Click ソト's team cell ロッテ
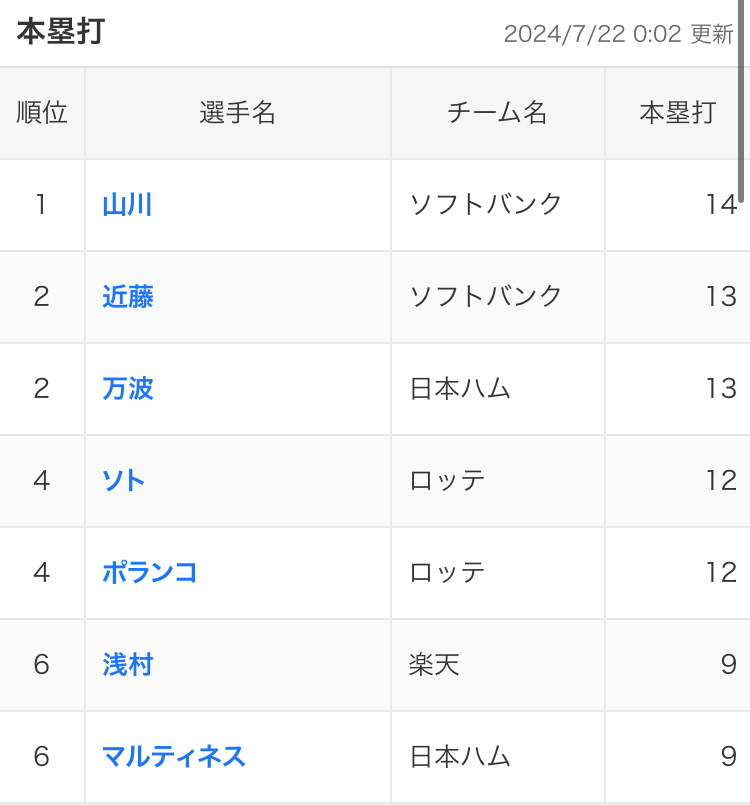 click(447, 481)
